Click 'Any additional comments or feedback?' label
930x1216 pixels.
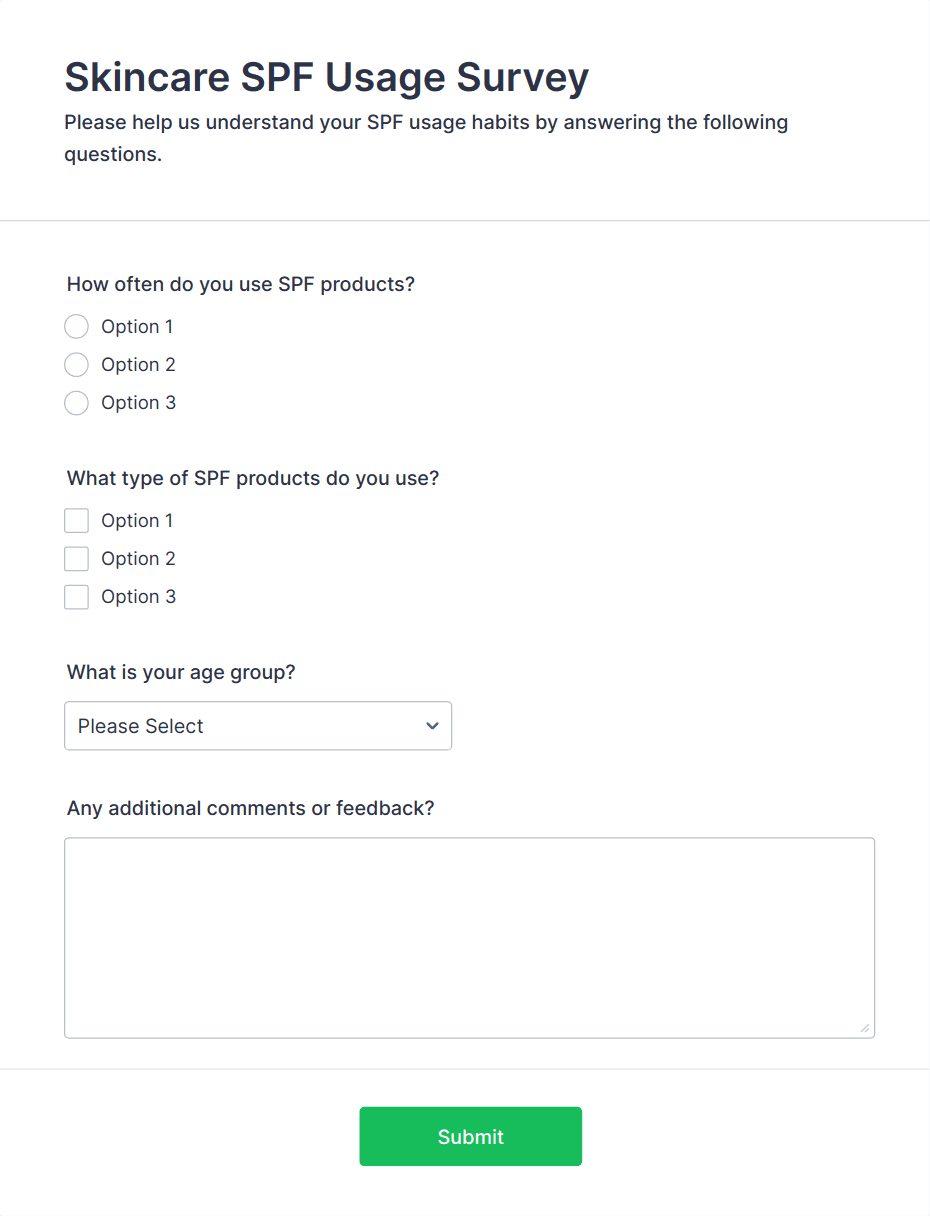click(x=250, y=808)
